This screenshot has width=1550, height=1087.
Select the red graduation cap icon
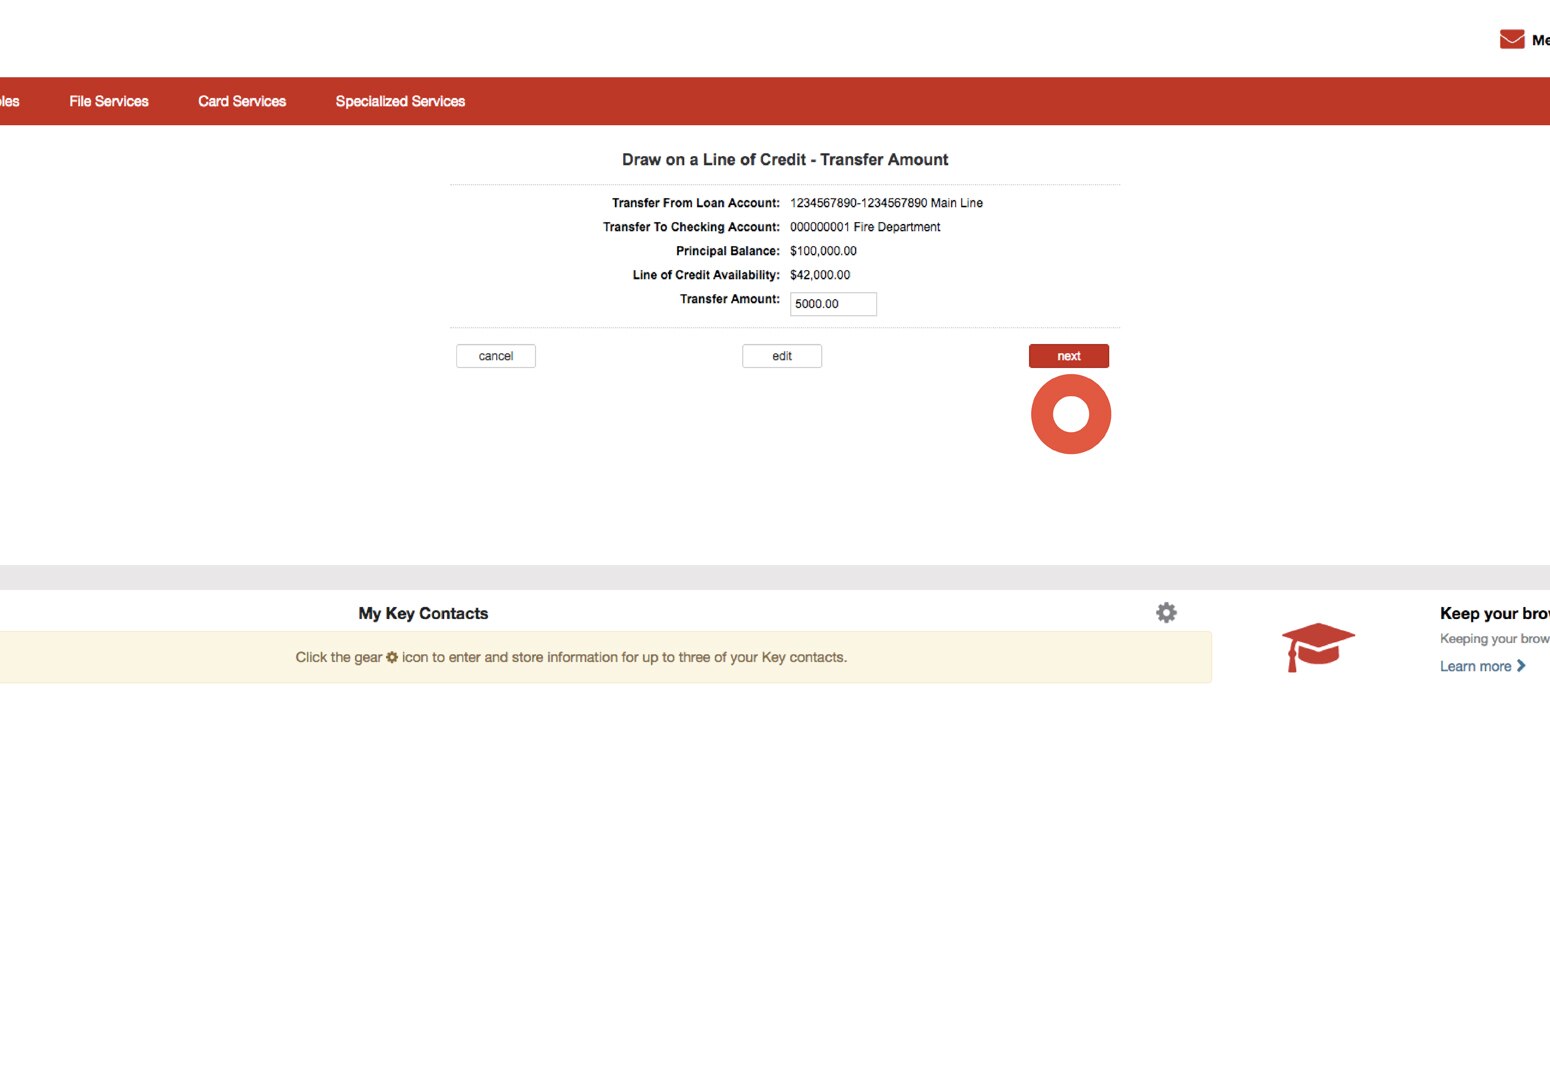(x=1318, y=646)
